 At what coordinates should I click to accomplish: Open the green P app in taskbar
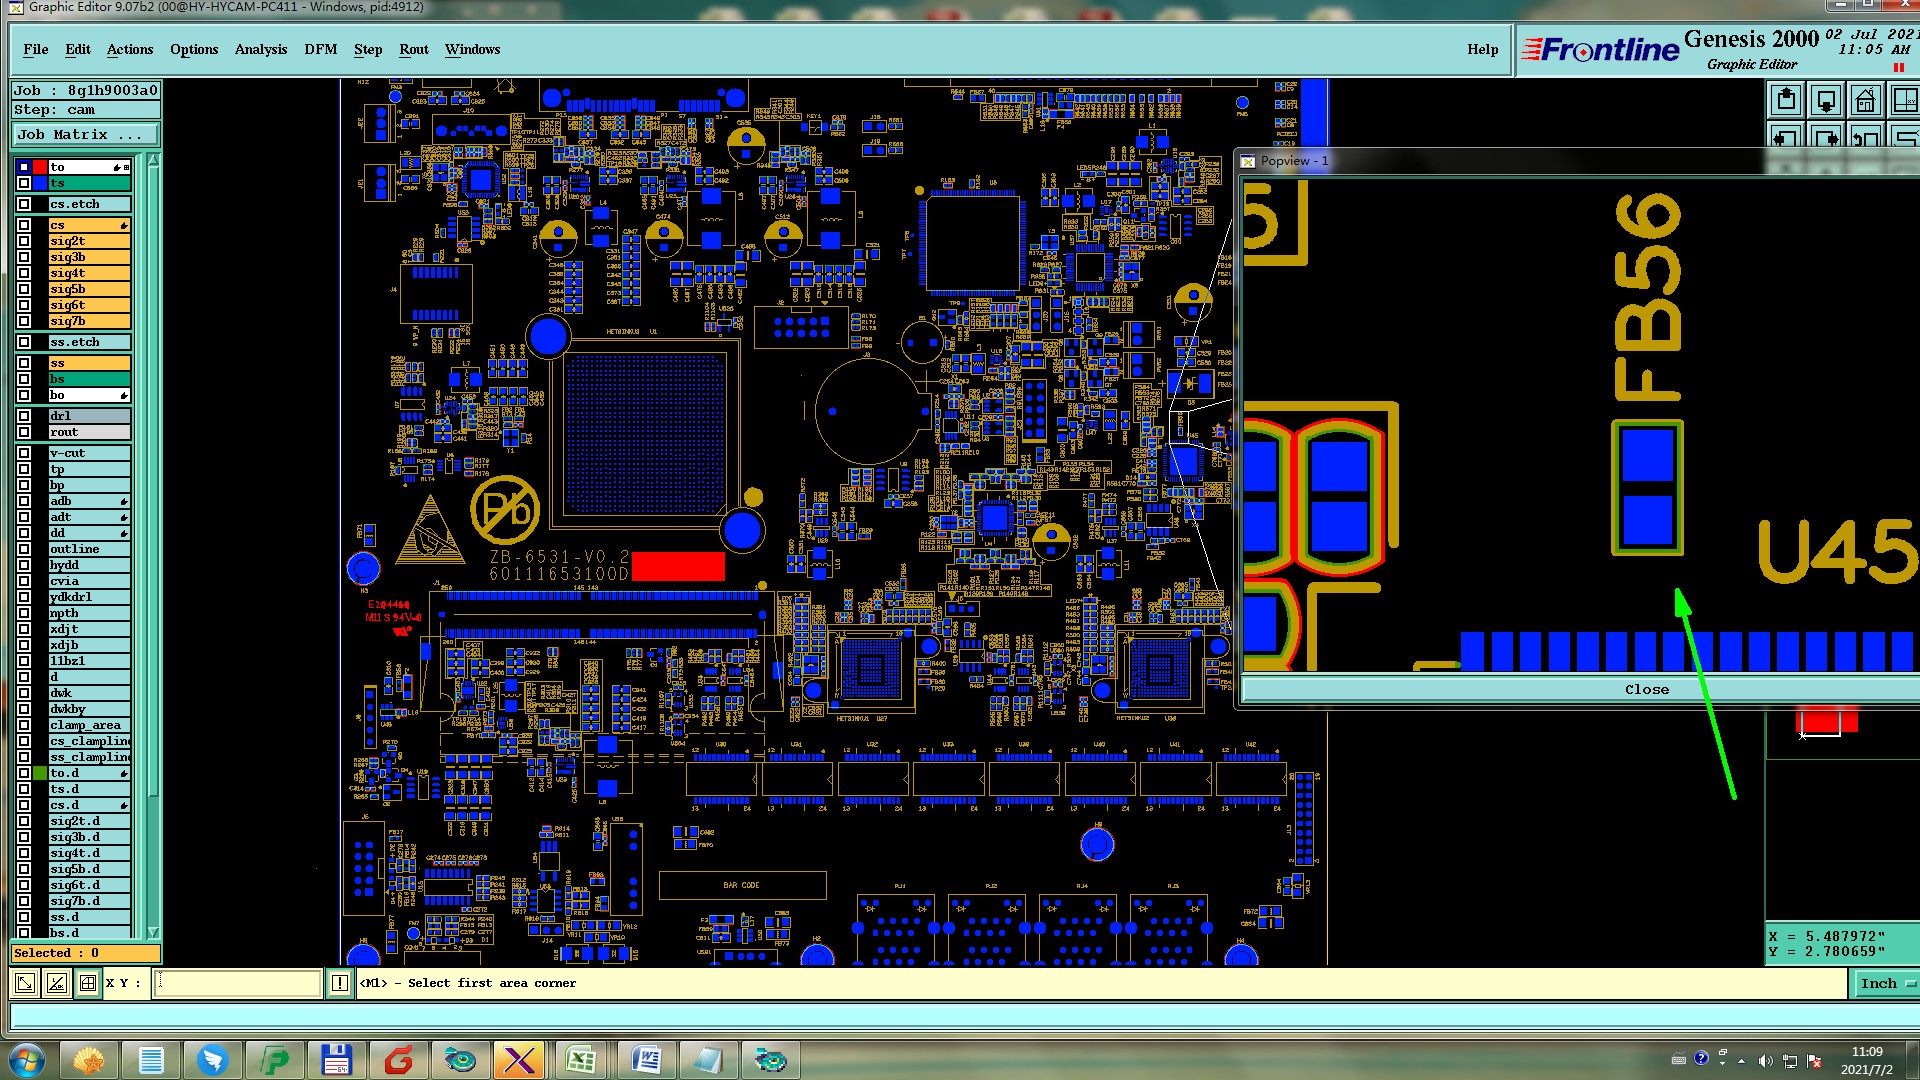[x=274, y=1060]
